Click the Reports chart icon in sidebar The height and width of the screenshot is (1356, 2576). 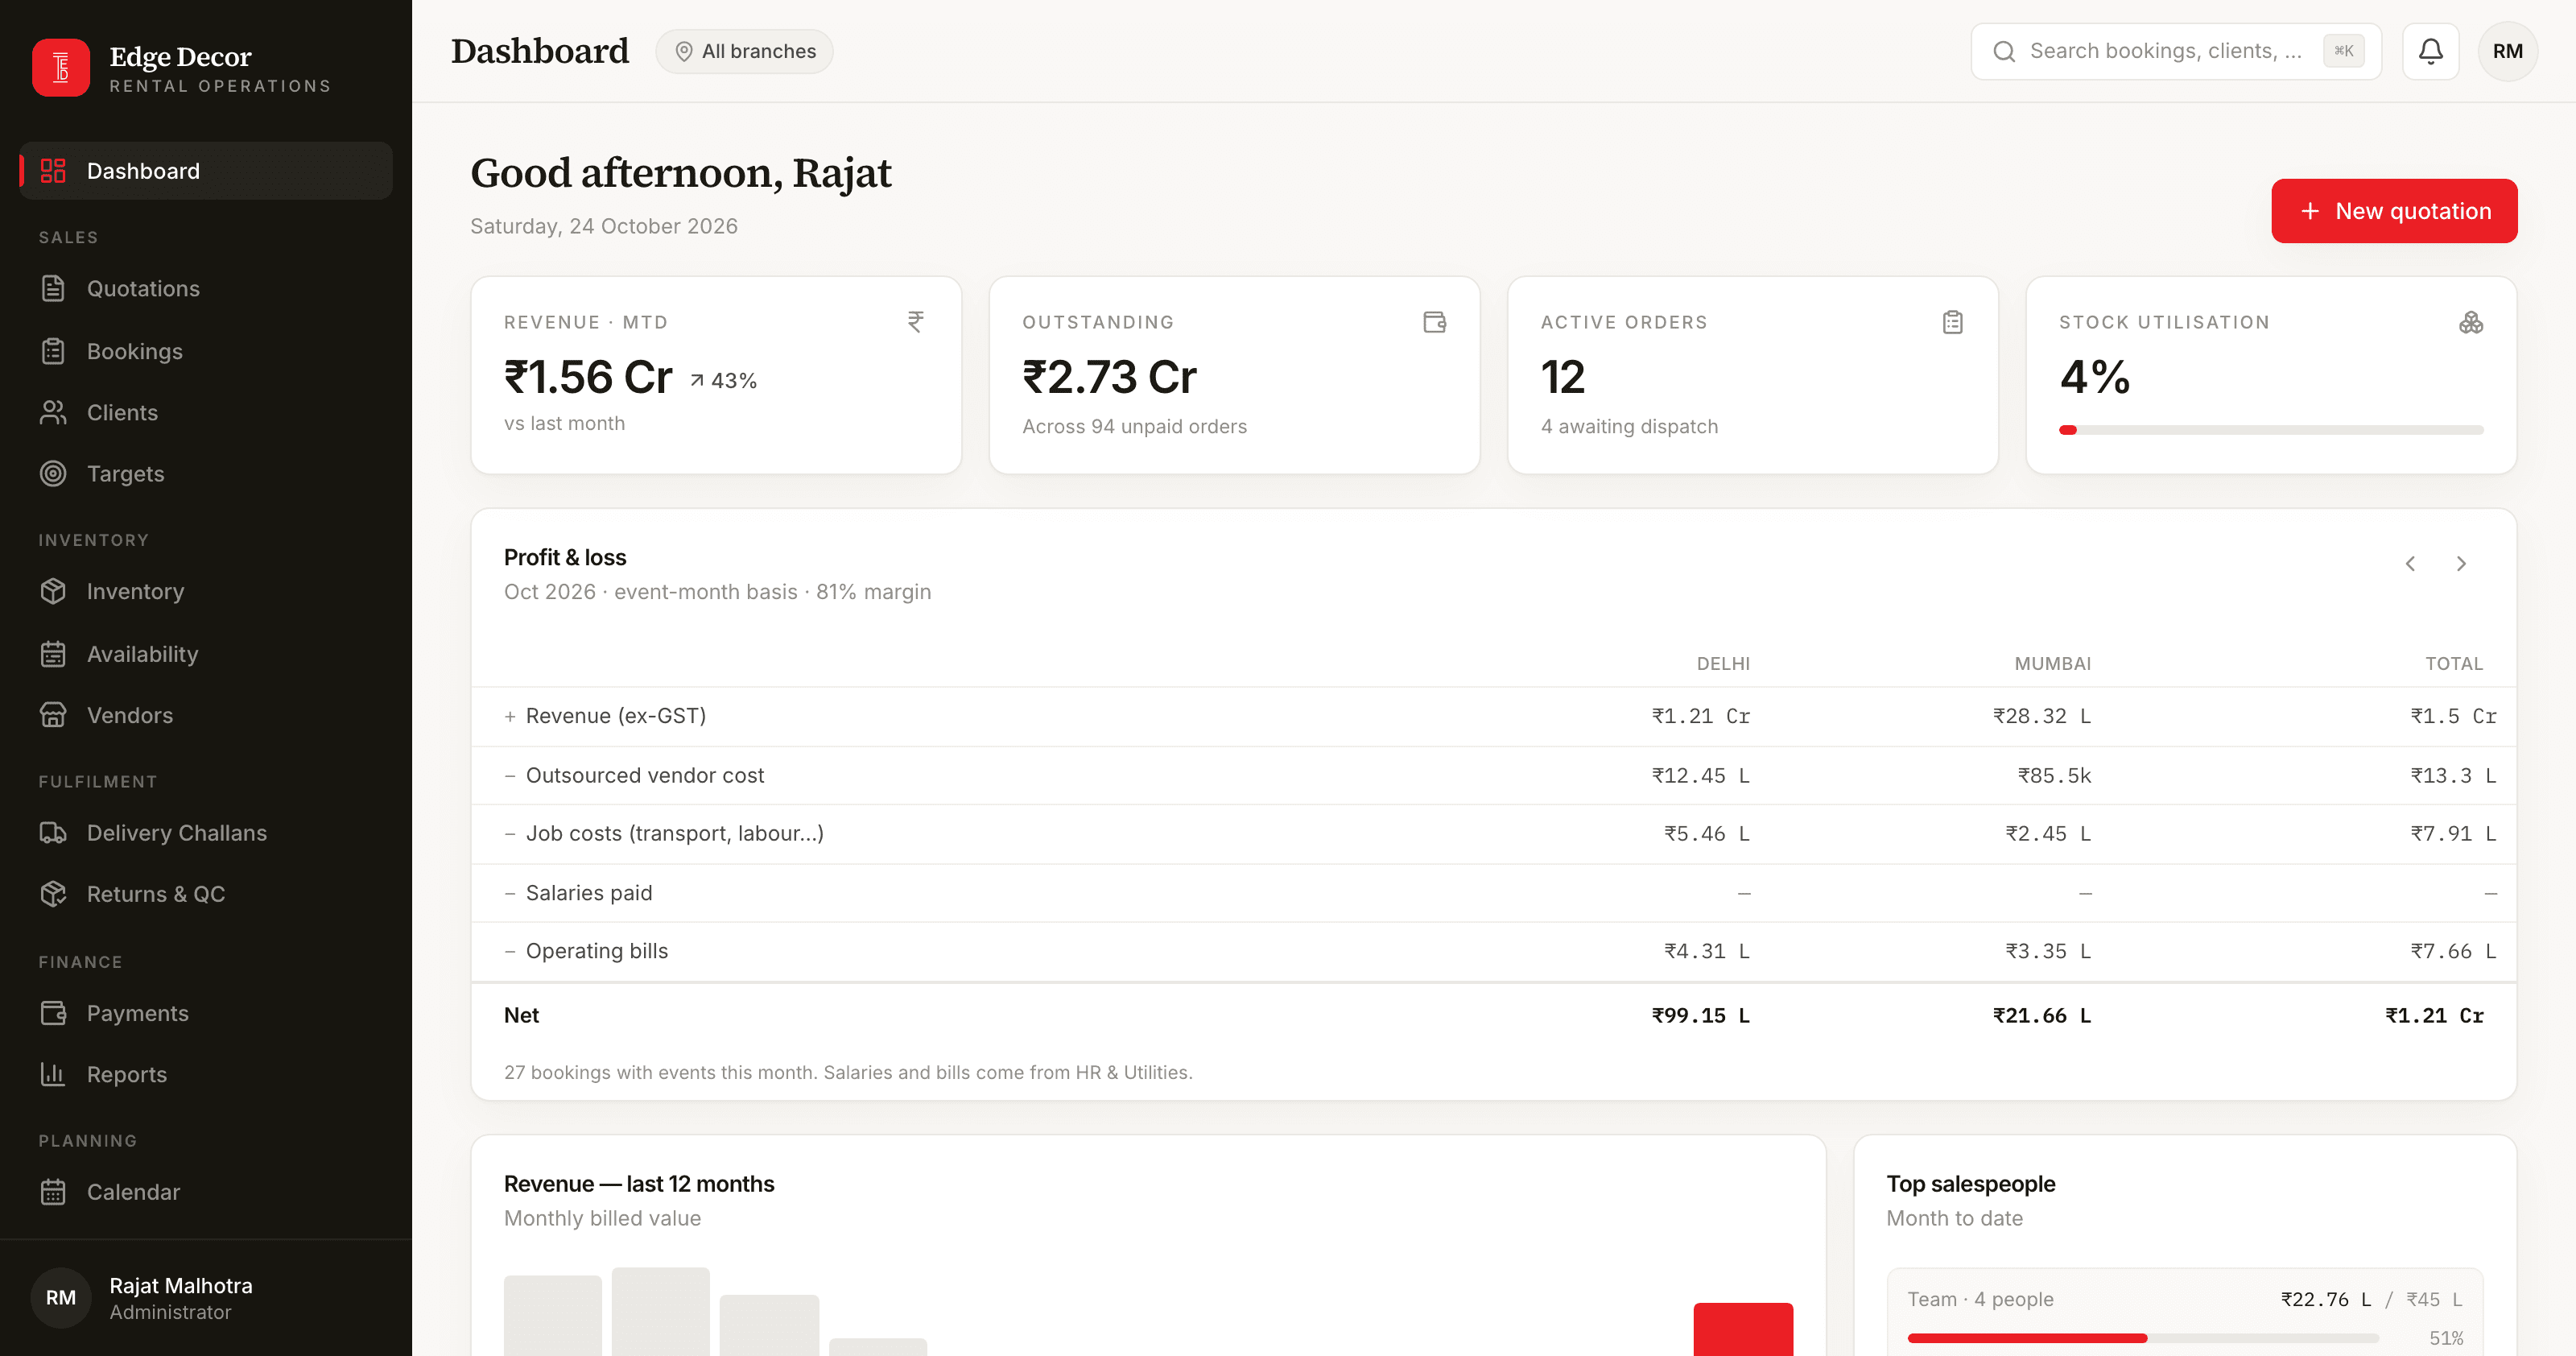point(53,1074)
